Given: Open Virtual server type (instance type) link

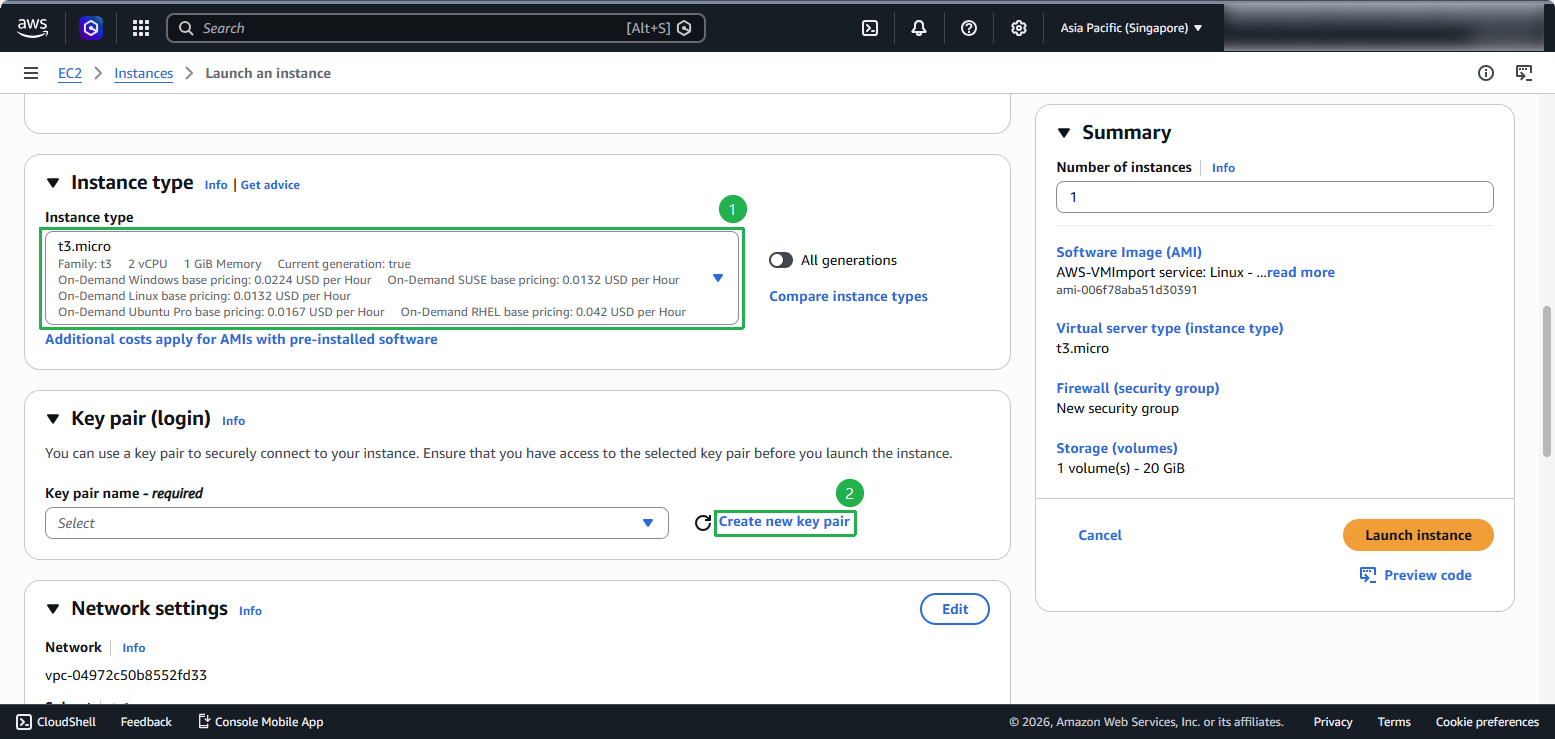Looking at the screenshot, I should 1170,328.
